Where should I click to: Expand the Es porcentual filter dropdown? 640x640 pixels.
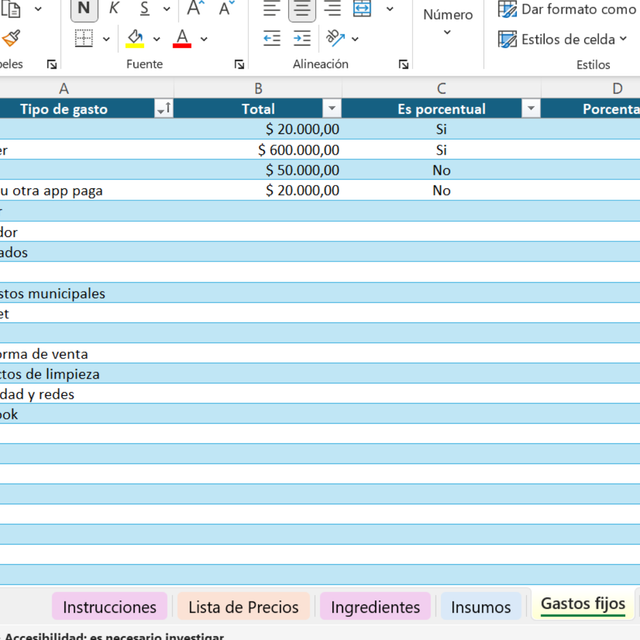point(531,109)
